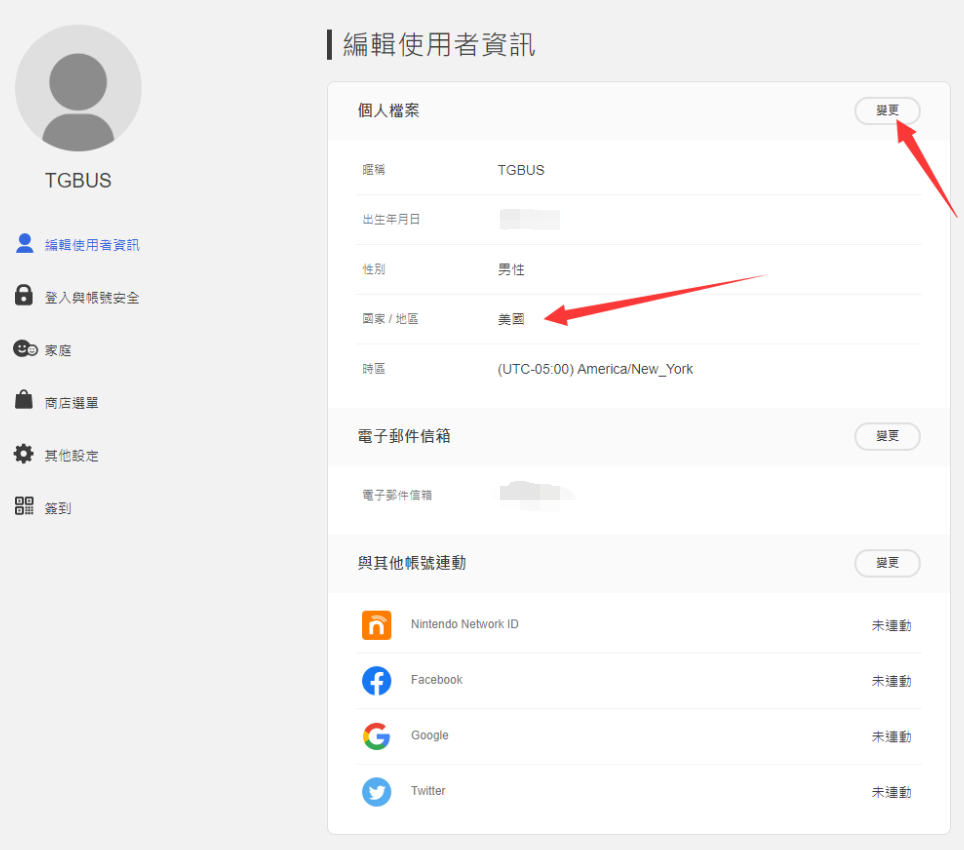964x850 pixels.
Task: Click the person icon beside 編輯使用者資訊
Action: click(25, 243)
